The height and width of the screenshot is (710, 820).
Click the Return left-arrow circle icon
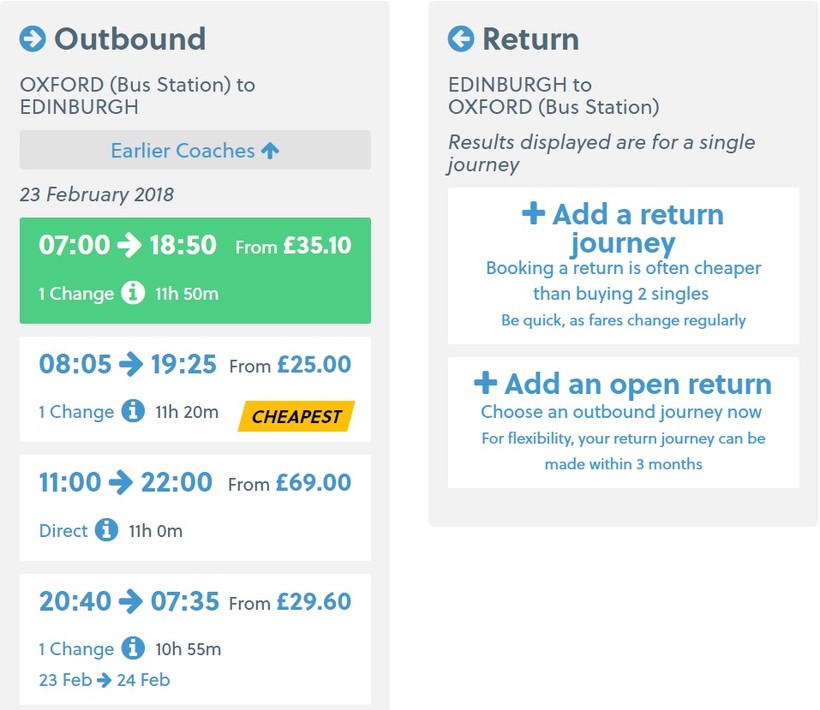point(461,39)
